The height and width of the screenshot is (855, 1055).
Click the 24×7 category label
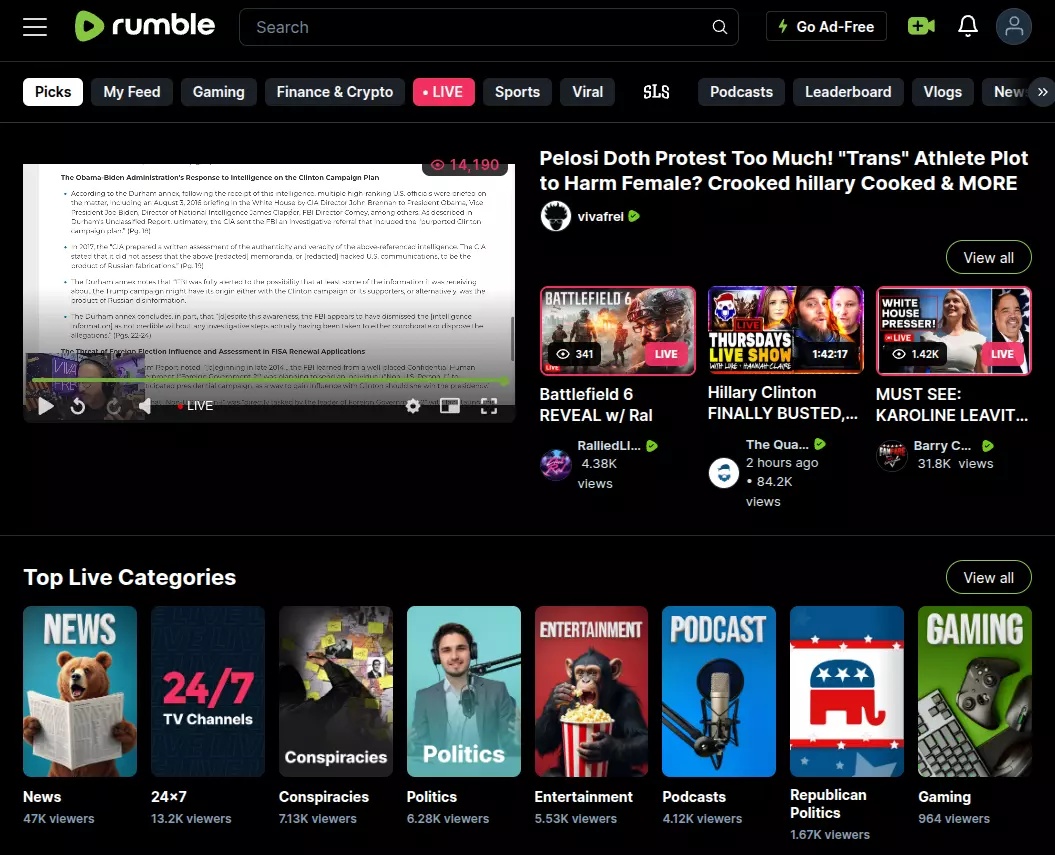[x=169, y=796]
